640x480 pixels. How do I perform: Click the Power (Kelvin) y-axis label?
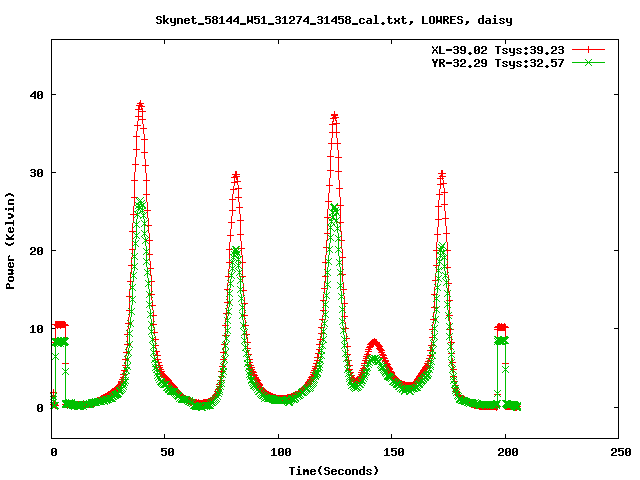point(10,241)
